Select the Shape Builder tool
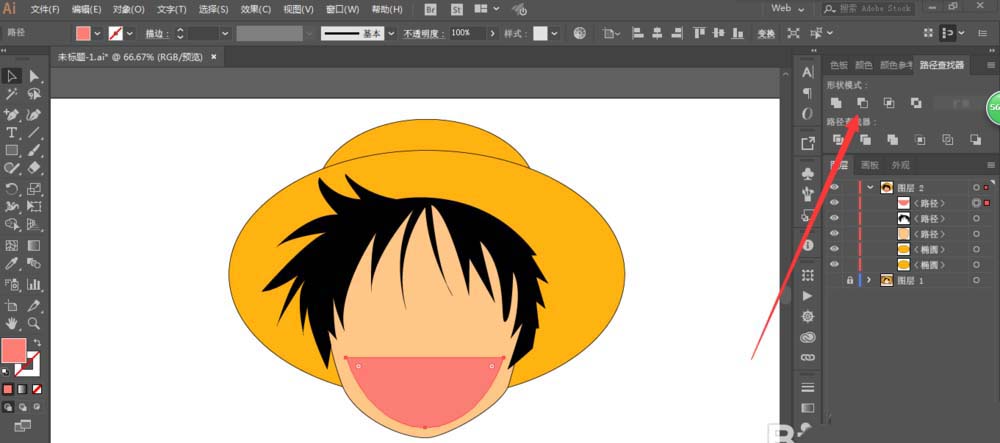Screen dimensions: 1000x443 click(11, 224)
